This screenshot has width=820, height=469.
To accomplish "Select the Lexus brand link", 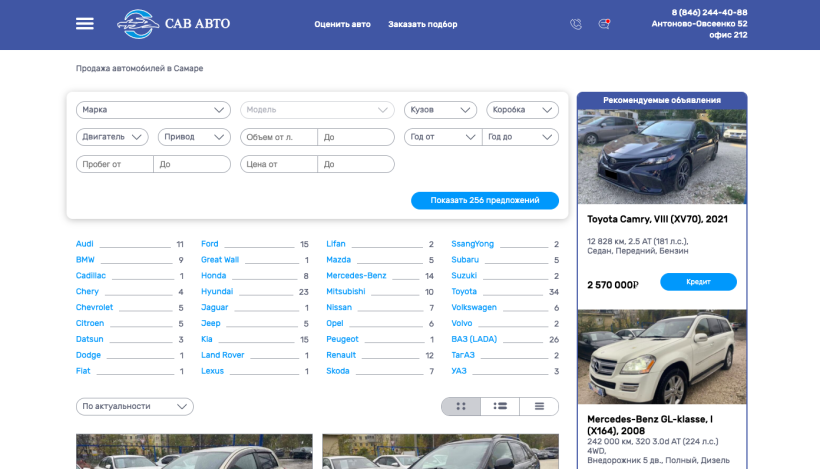I will (212, 371).
